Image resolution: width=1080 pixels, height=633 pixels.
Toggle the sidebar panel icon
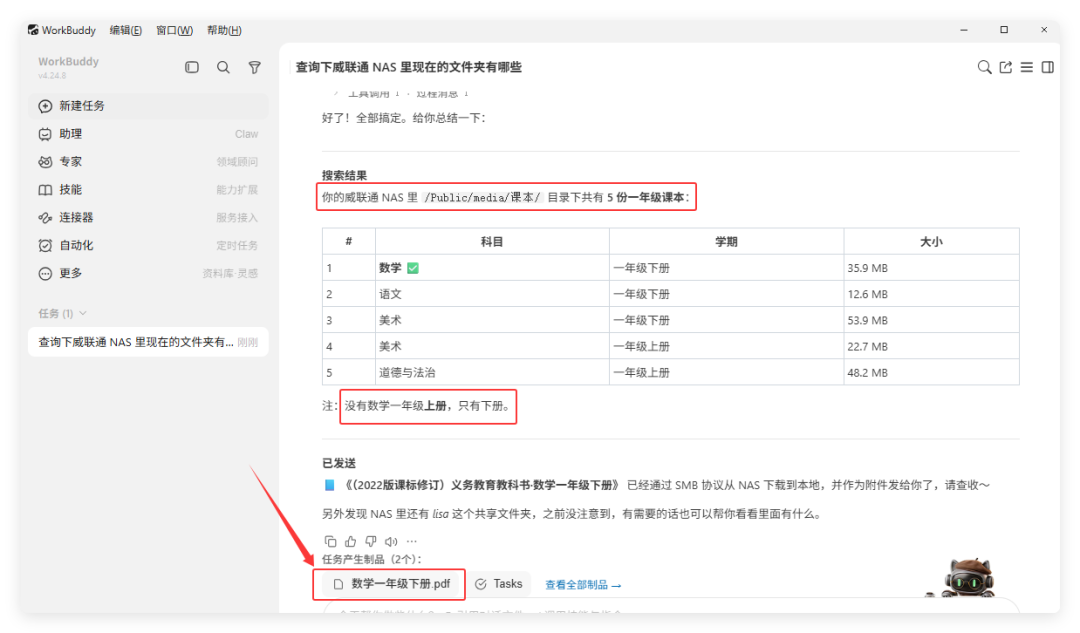[192, 67]
